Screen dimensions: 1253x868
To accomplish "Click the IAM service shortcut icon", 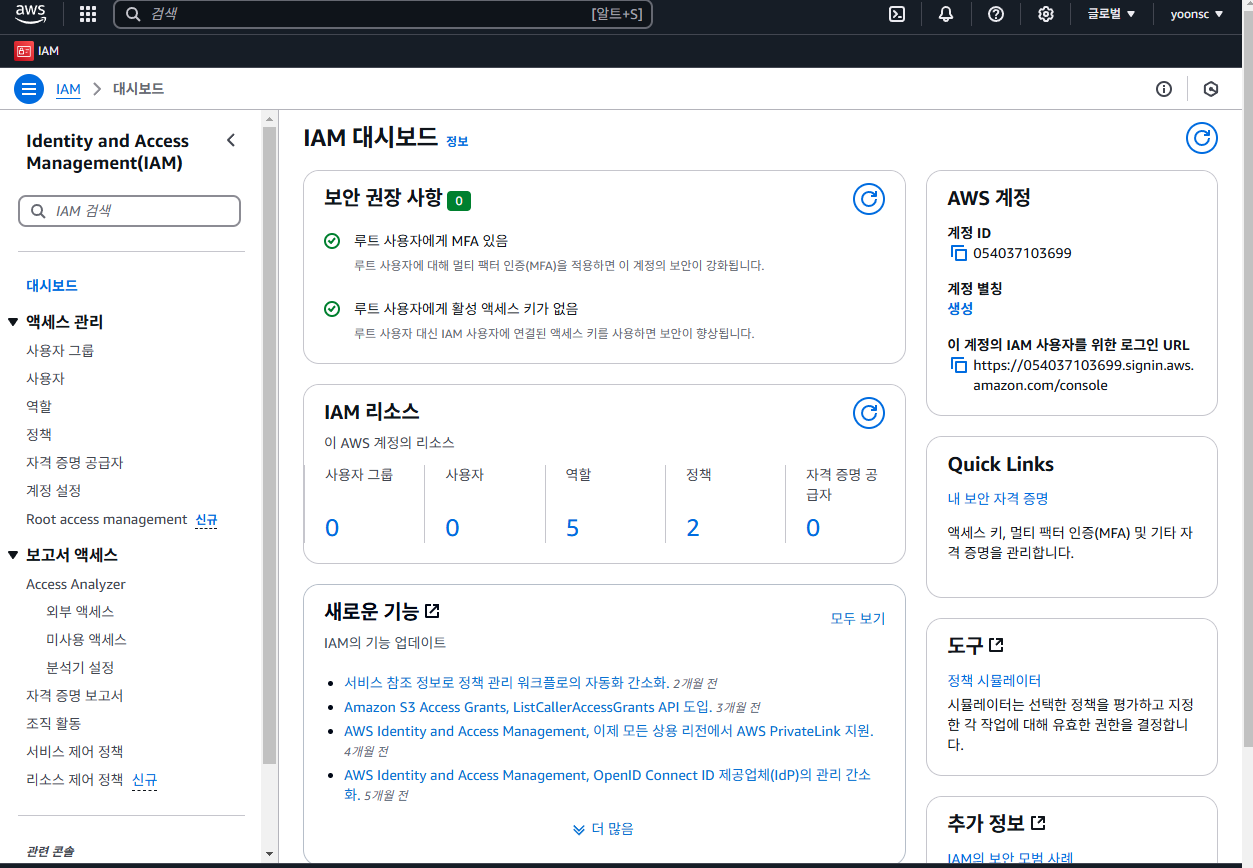I will [x=23, y=50].
